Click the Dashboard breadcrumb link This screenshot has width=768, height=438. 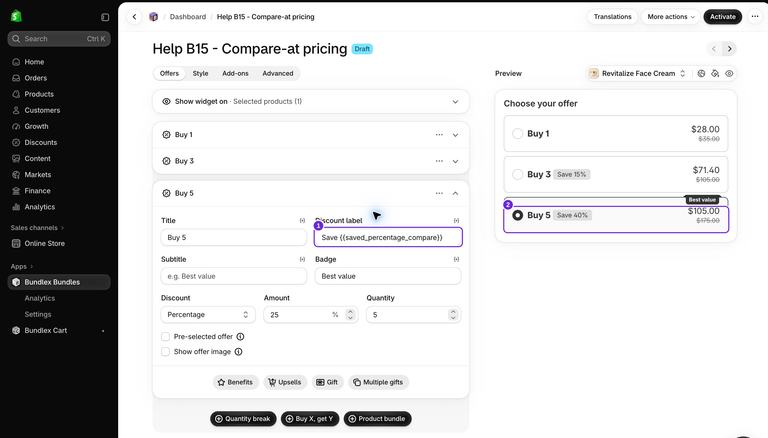pos(188,17)
